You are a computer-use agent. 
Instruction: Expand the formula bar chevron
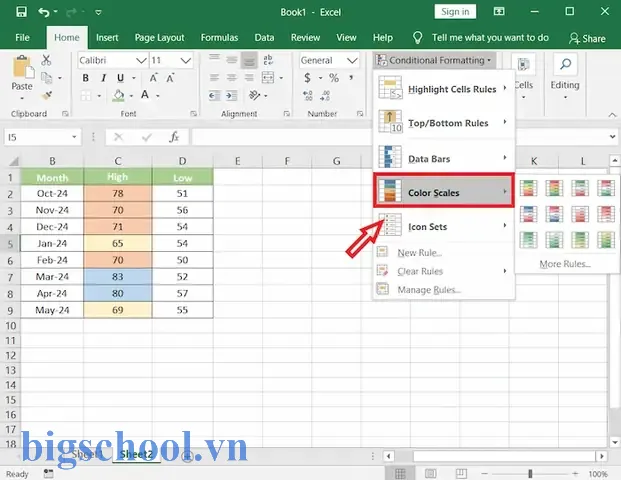(x=613, y=137)
